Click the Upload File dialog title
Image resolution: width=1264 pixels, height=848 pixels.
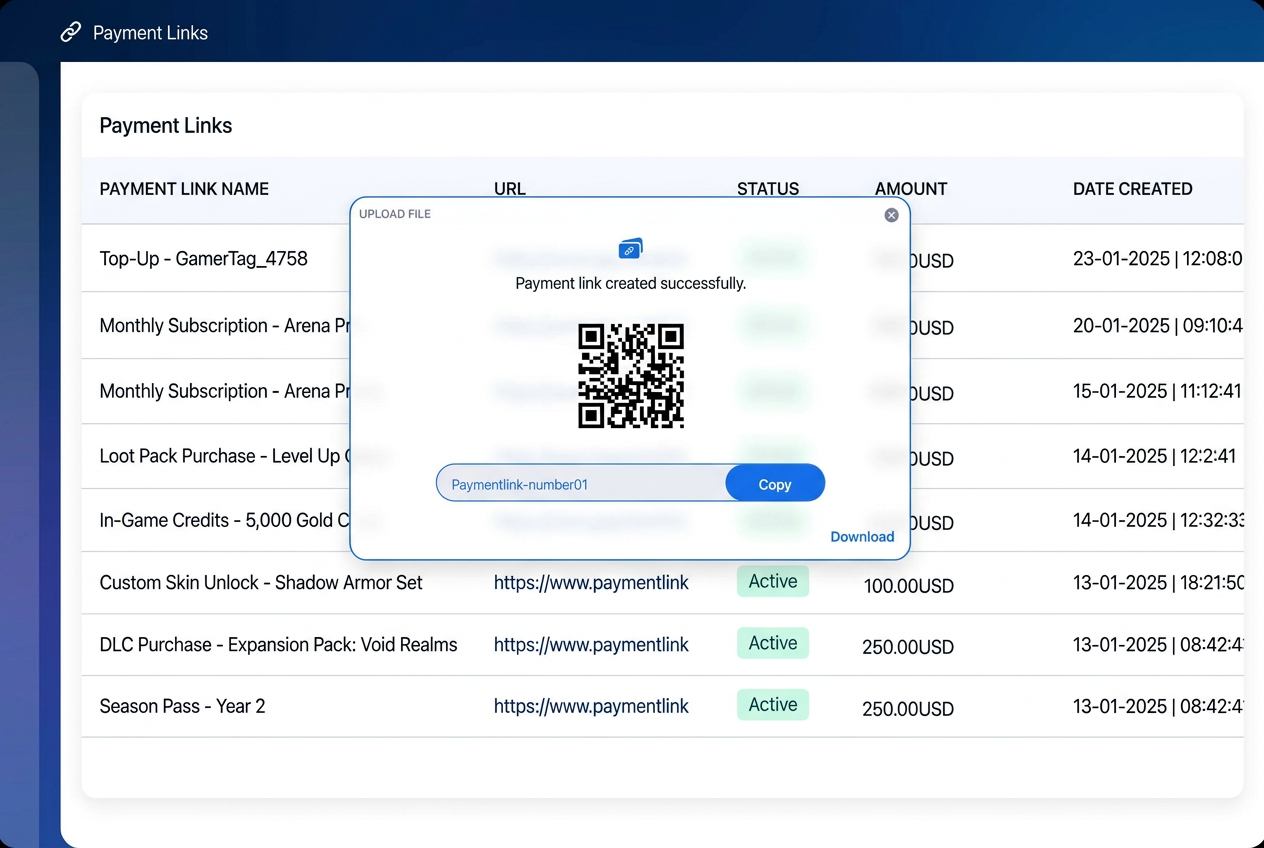[x=395, y=214]
